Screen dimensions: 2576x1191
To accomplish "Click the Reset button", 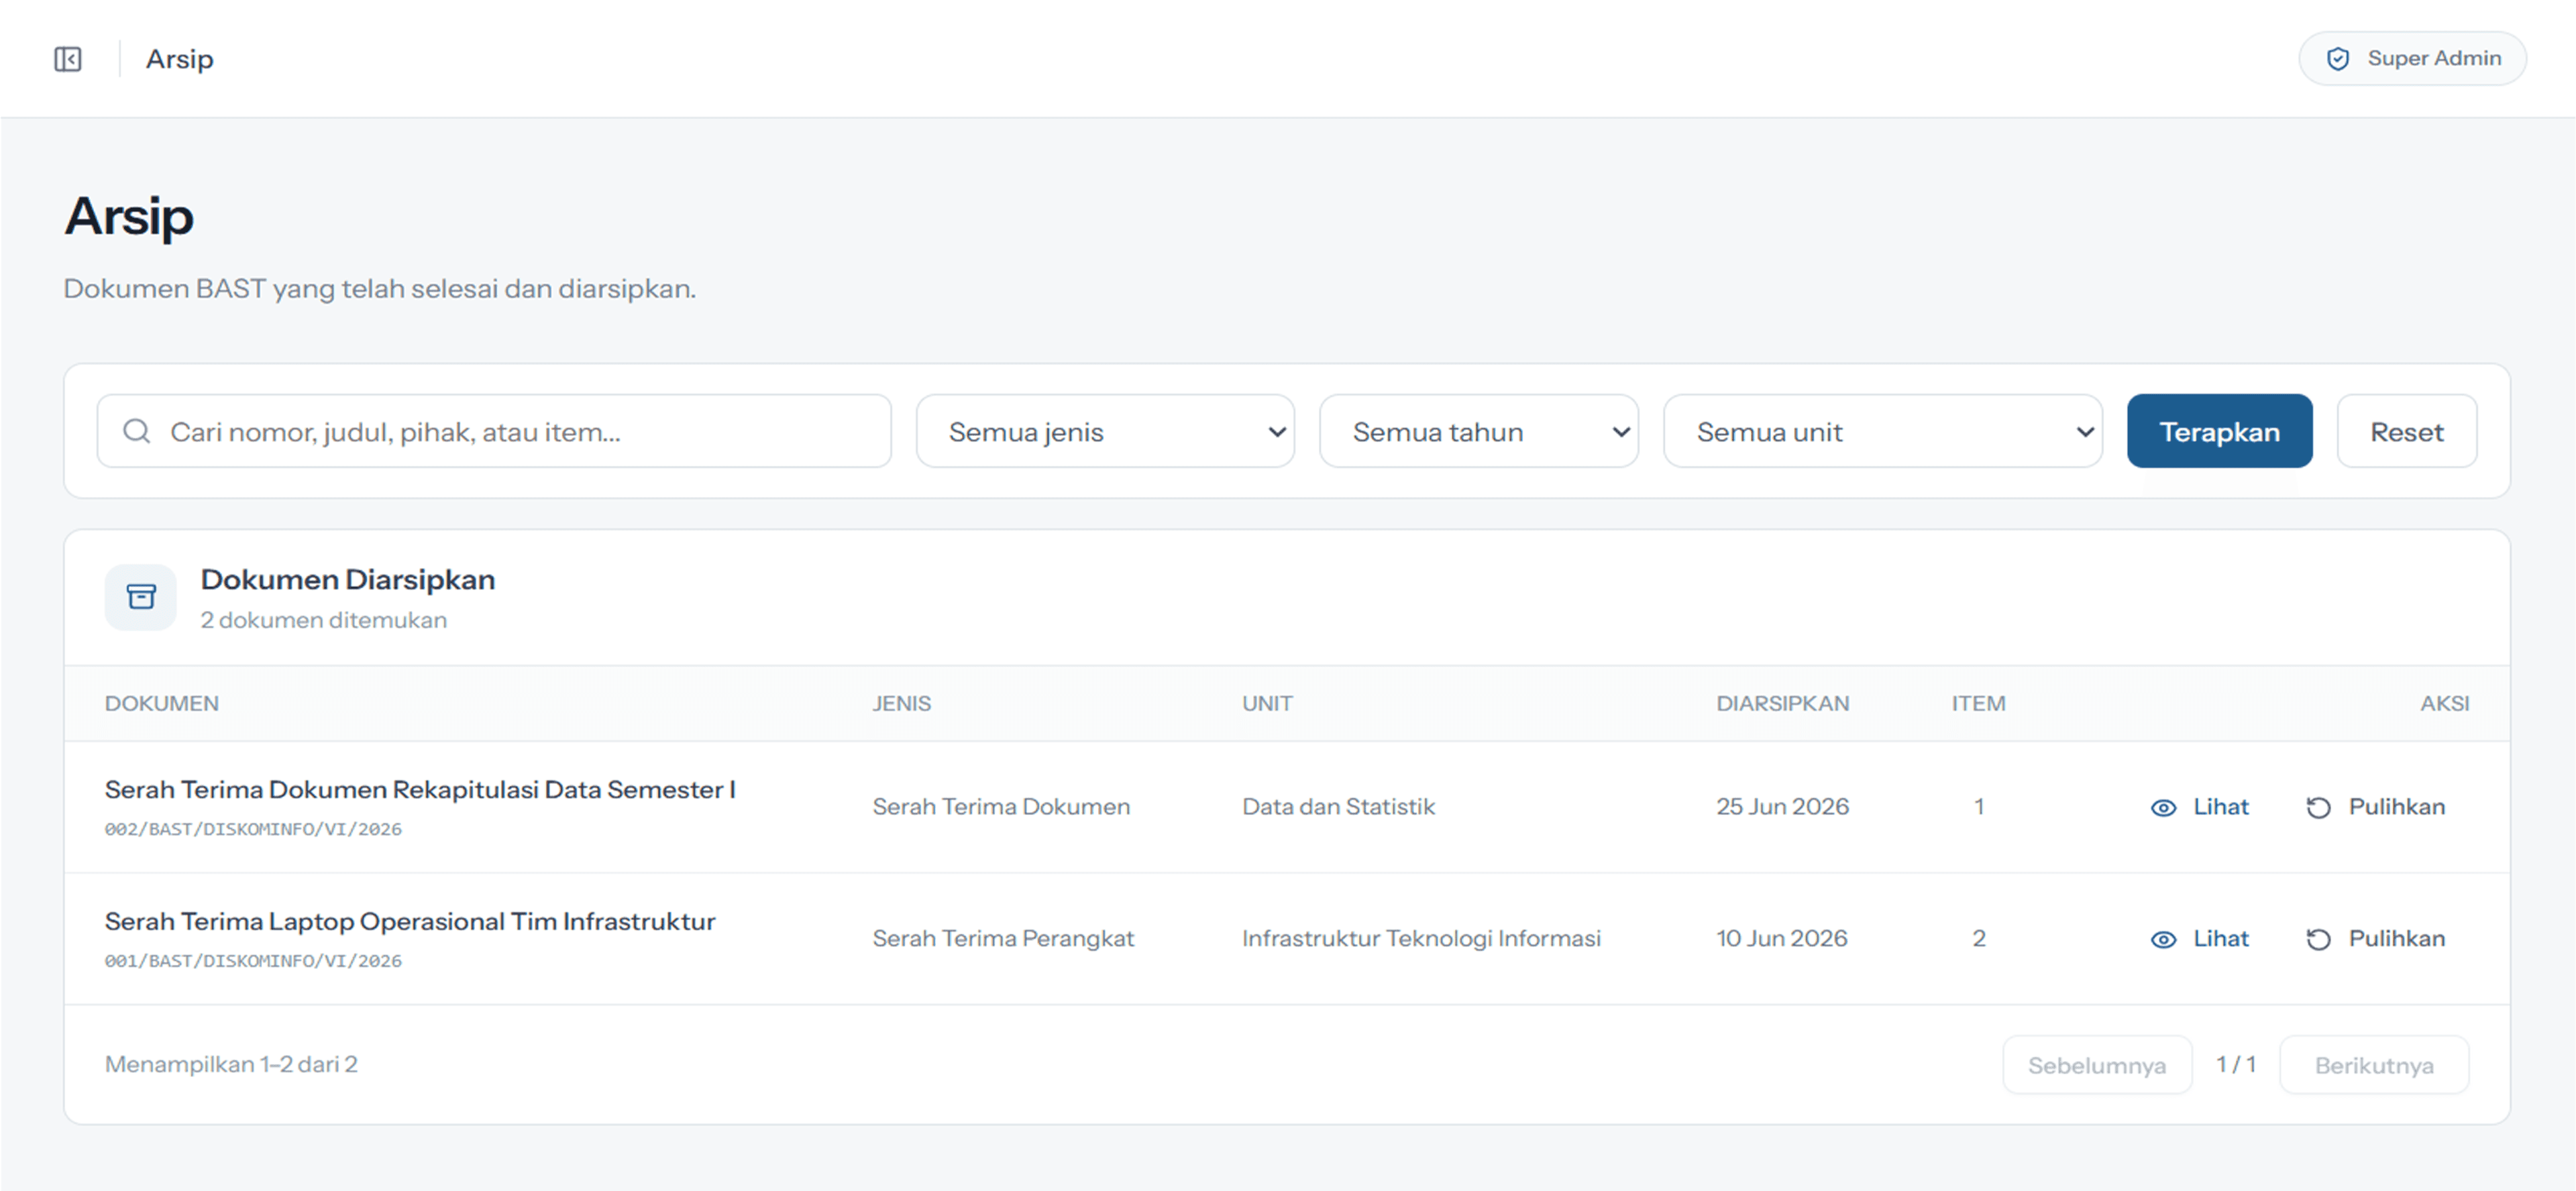I will coord(2407,431).
